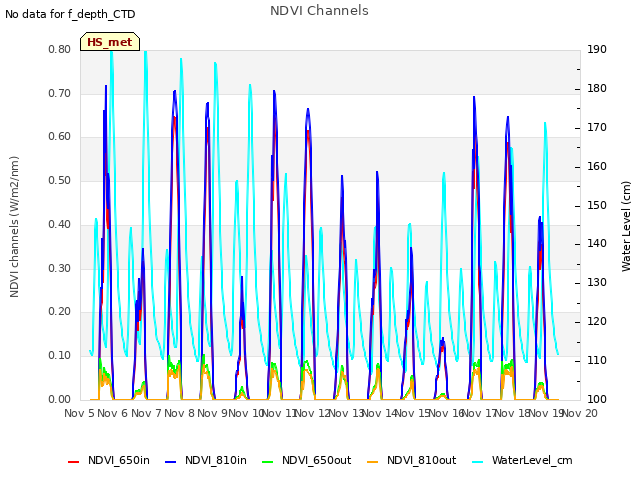Click the red NDVI_650in legend swatch
This screenshot has width=640, height=480.
pyautogui.click(x=73, y=462)
